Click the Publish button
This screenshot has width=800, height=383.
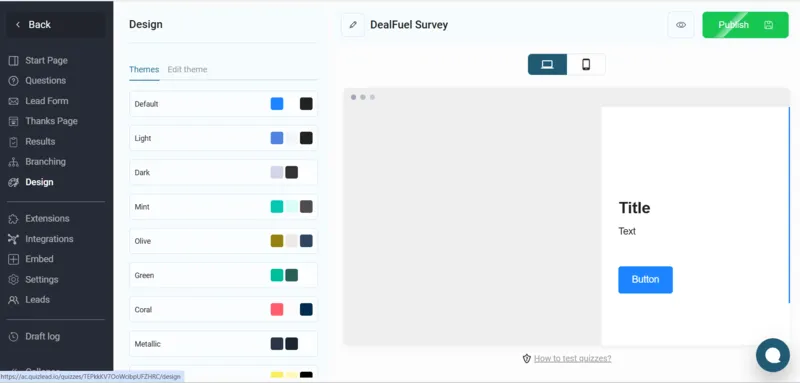coord(745,25)
